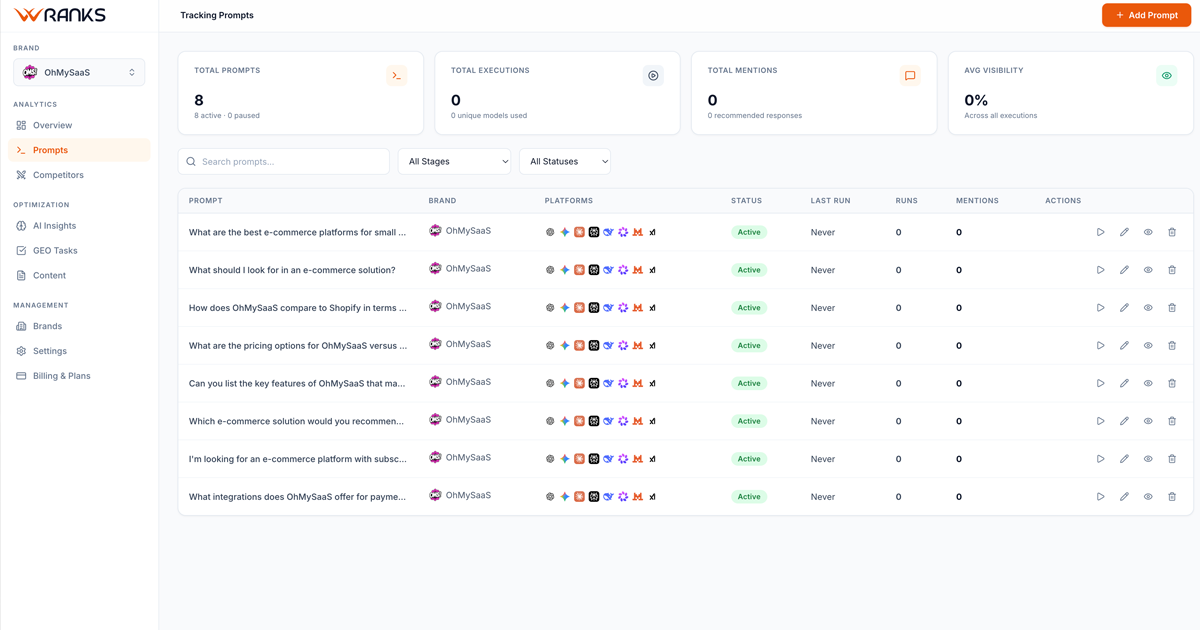Preview the e-commerce solution prompt with the eye icon
The image size is (1200, 630).
(x=1148, y=269)
